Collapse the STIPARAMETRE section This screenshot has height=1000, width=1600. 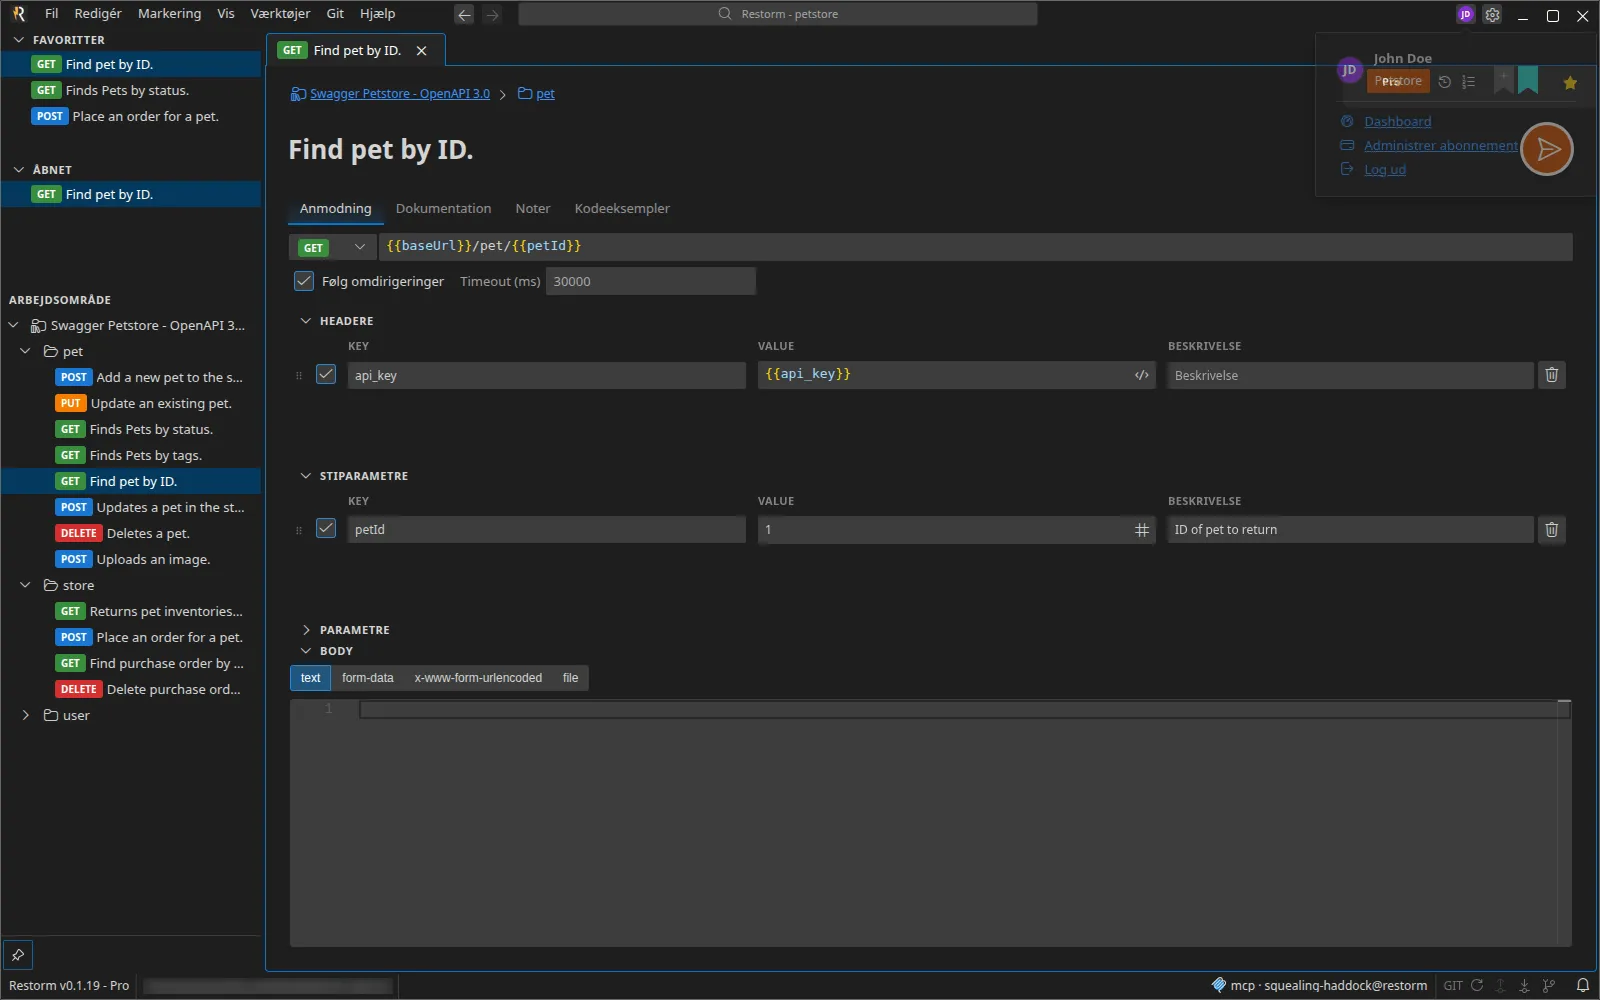(x=306, y=476)
